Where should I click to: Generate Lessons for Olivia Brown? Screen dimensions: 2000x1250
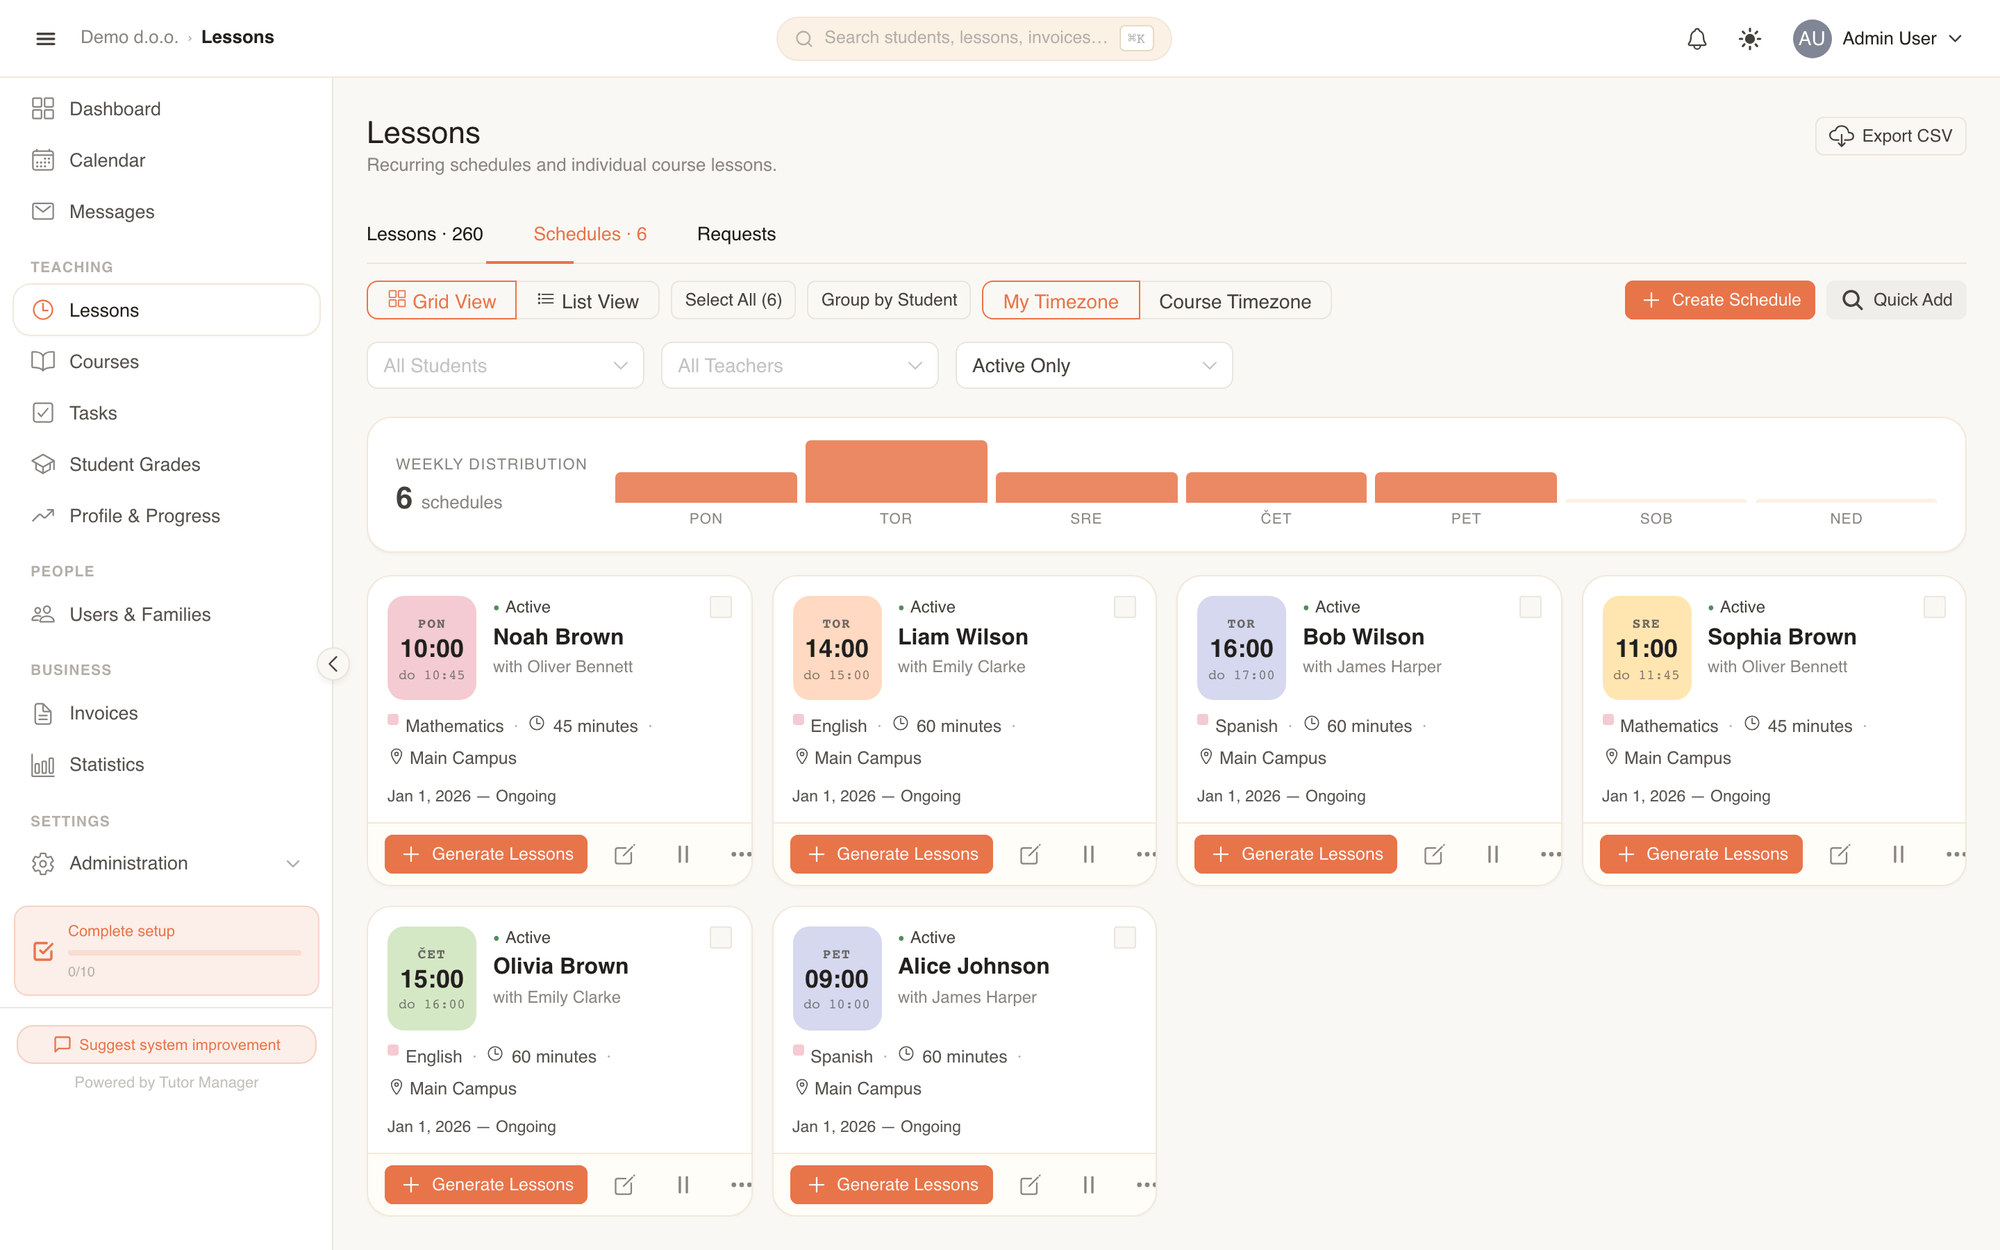(486, 1185)
